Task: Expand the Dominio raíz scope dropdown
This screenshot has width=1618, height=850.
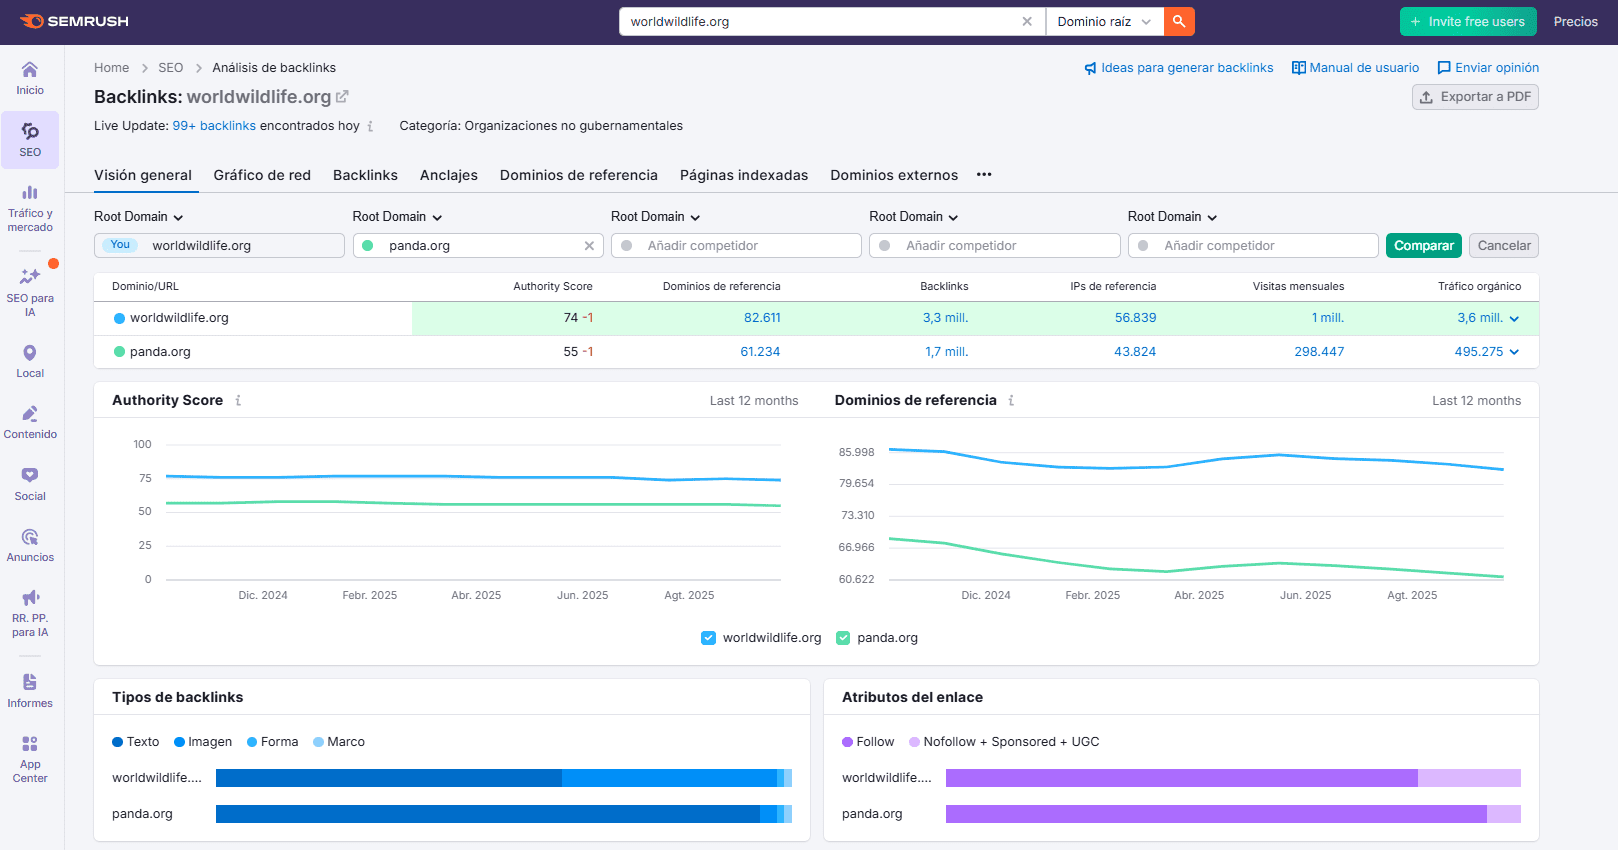Action: [x=1104, y=21]
